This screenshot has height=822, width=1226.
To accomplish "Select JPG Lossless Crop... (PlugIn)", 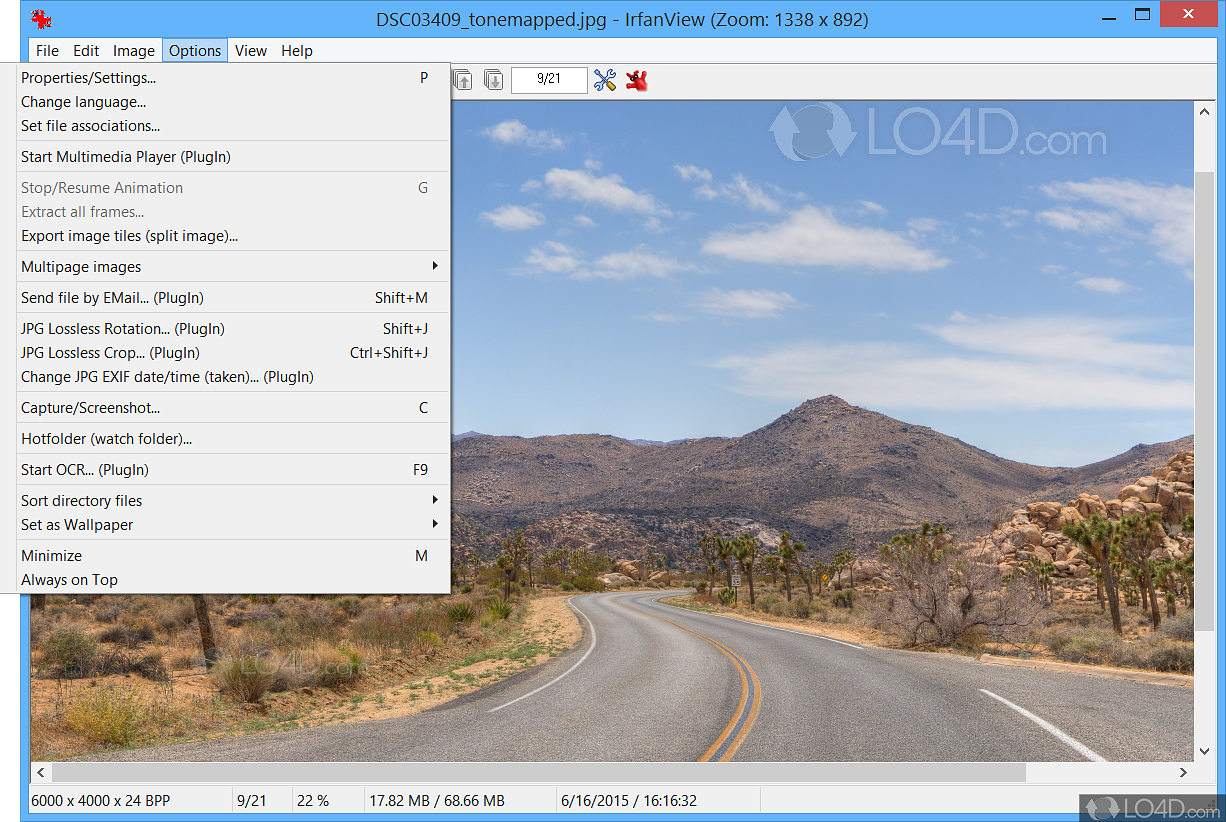I will 233,353.
